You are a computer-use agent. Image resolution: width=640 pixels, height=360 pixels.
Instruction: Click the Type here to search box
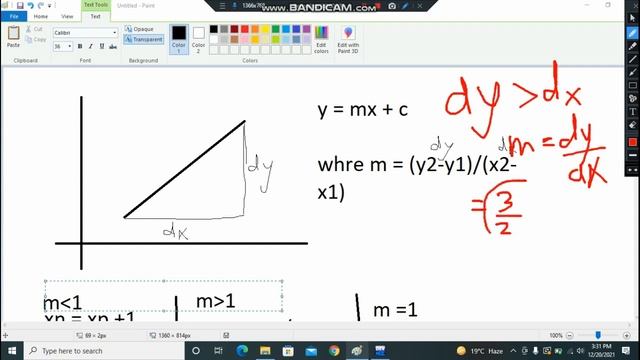(x=104, y=351)
